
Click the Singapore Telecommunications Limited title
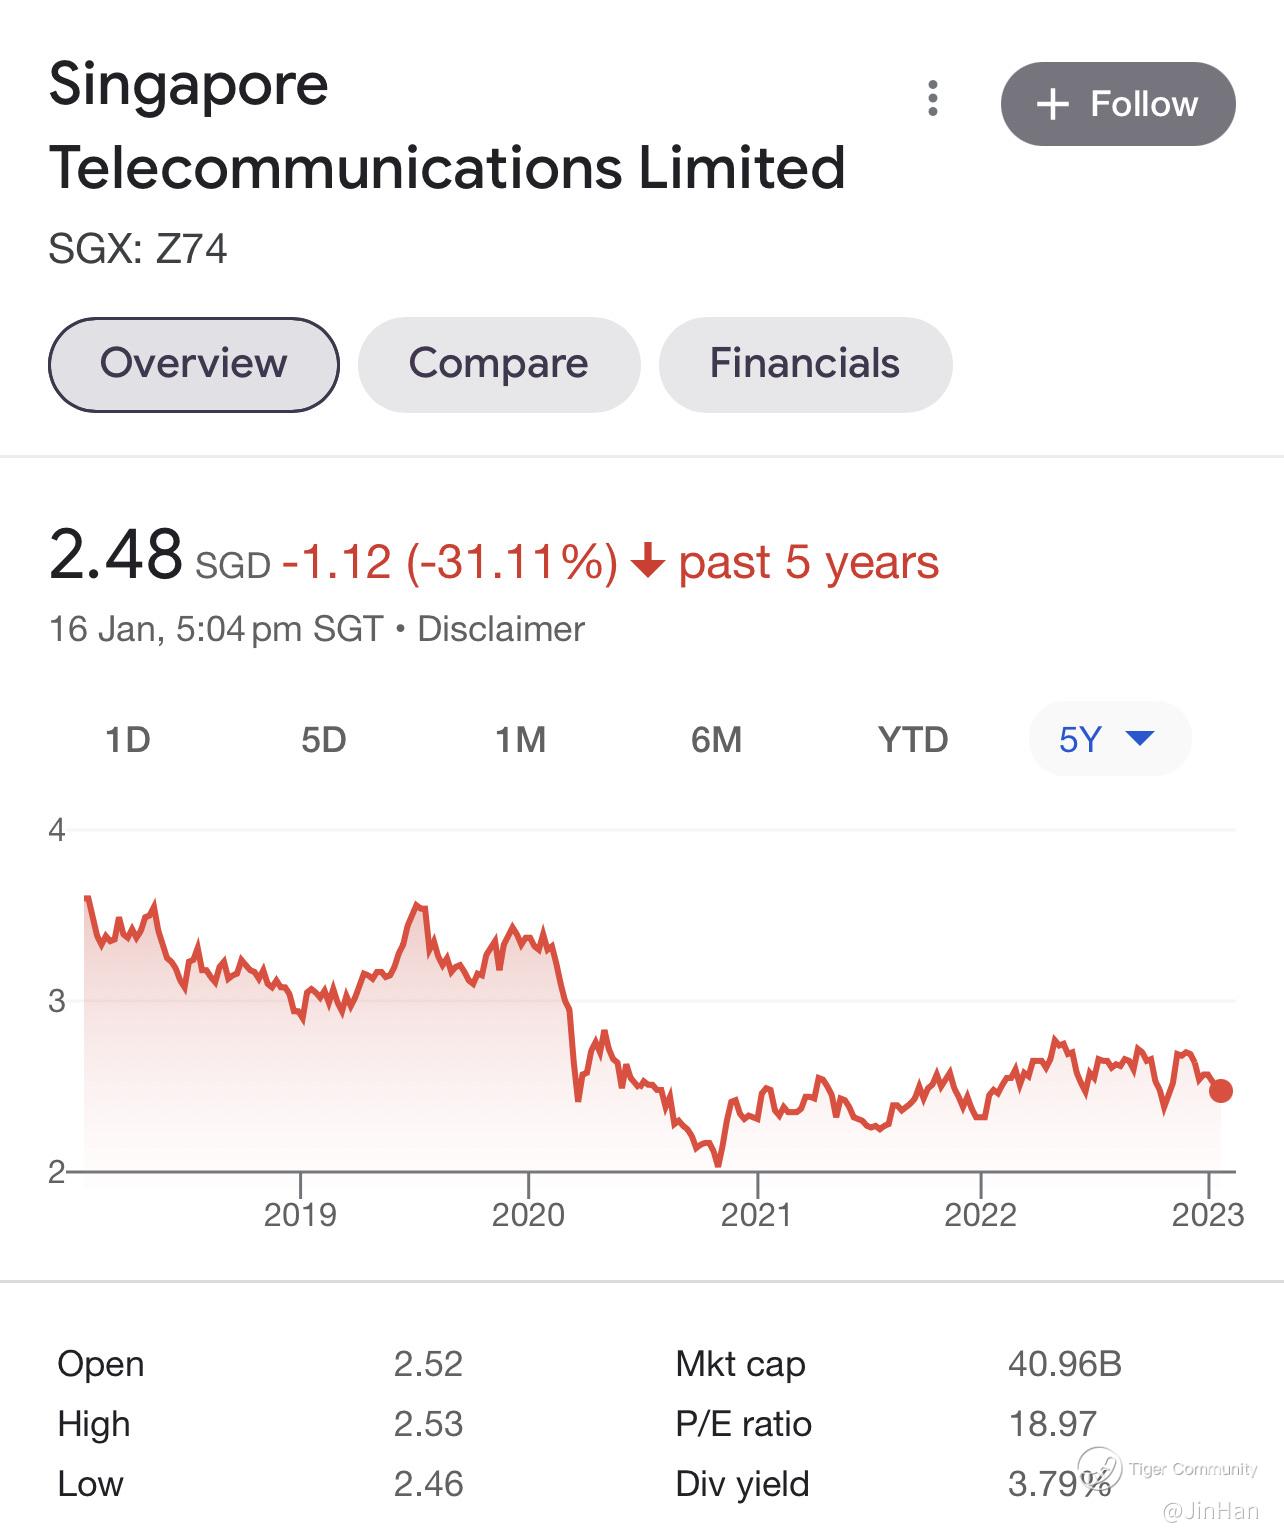pyautogui.click(x=446, y=125)
